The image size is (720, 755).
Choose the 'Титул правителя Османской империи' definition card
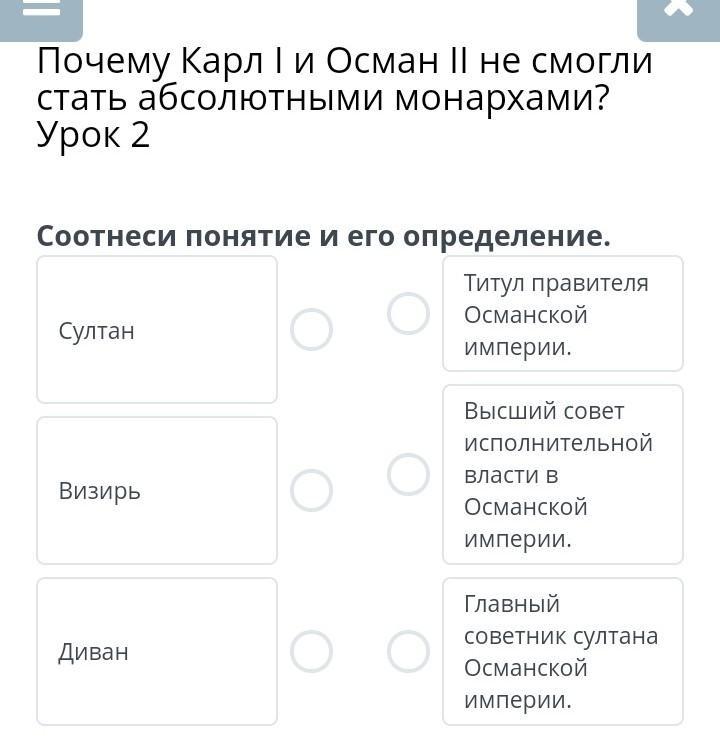pyautogui.click(x=562, y=314)
